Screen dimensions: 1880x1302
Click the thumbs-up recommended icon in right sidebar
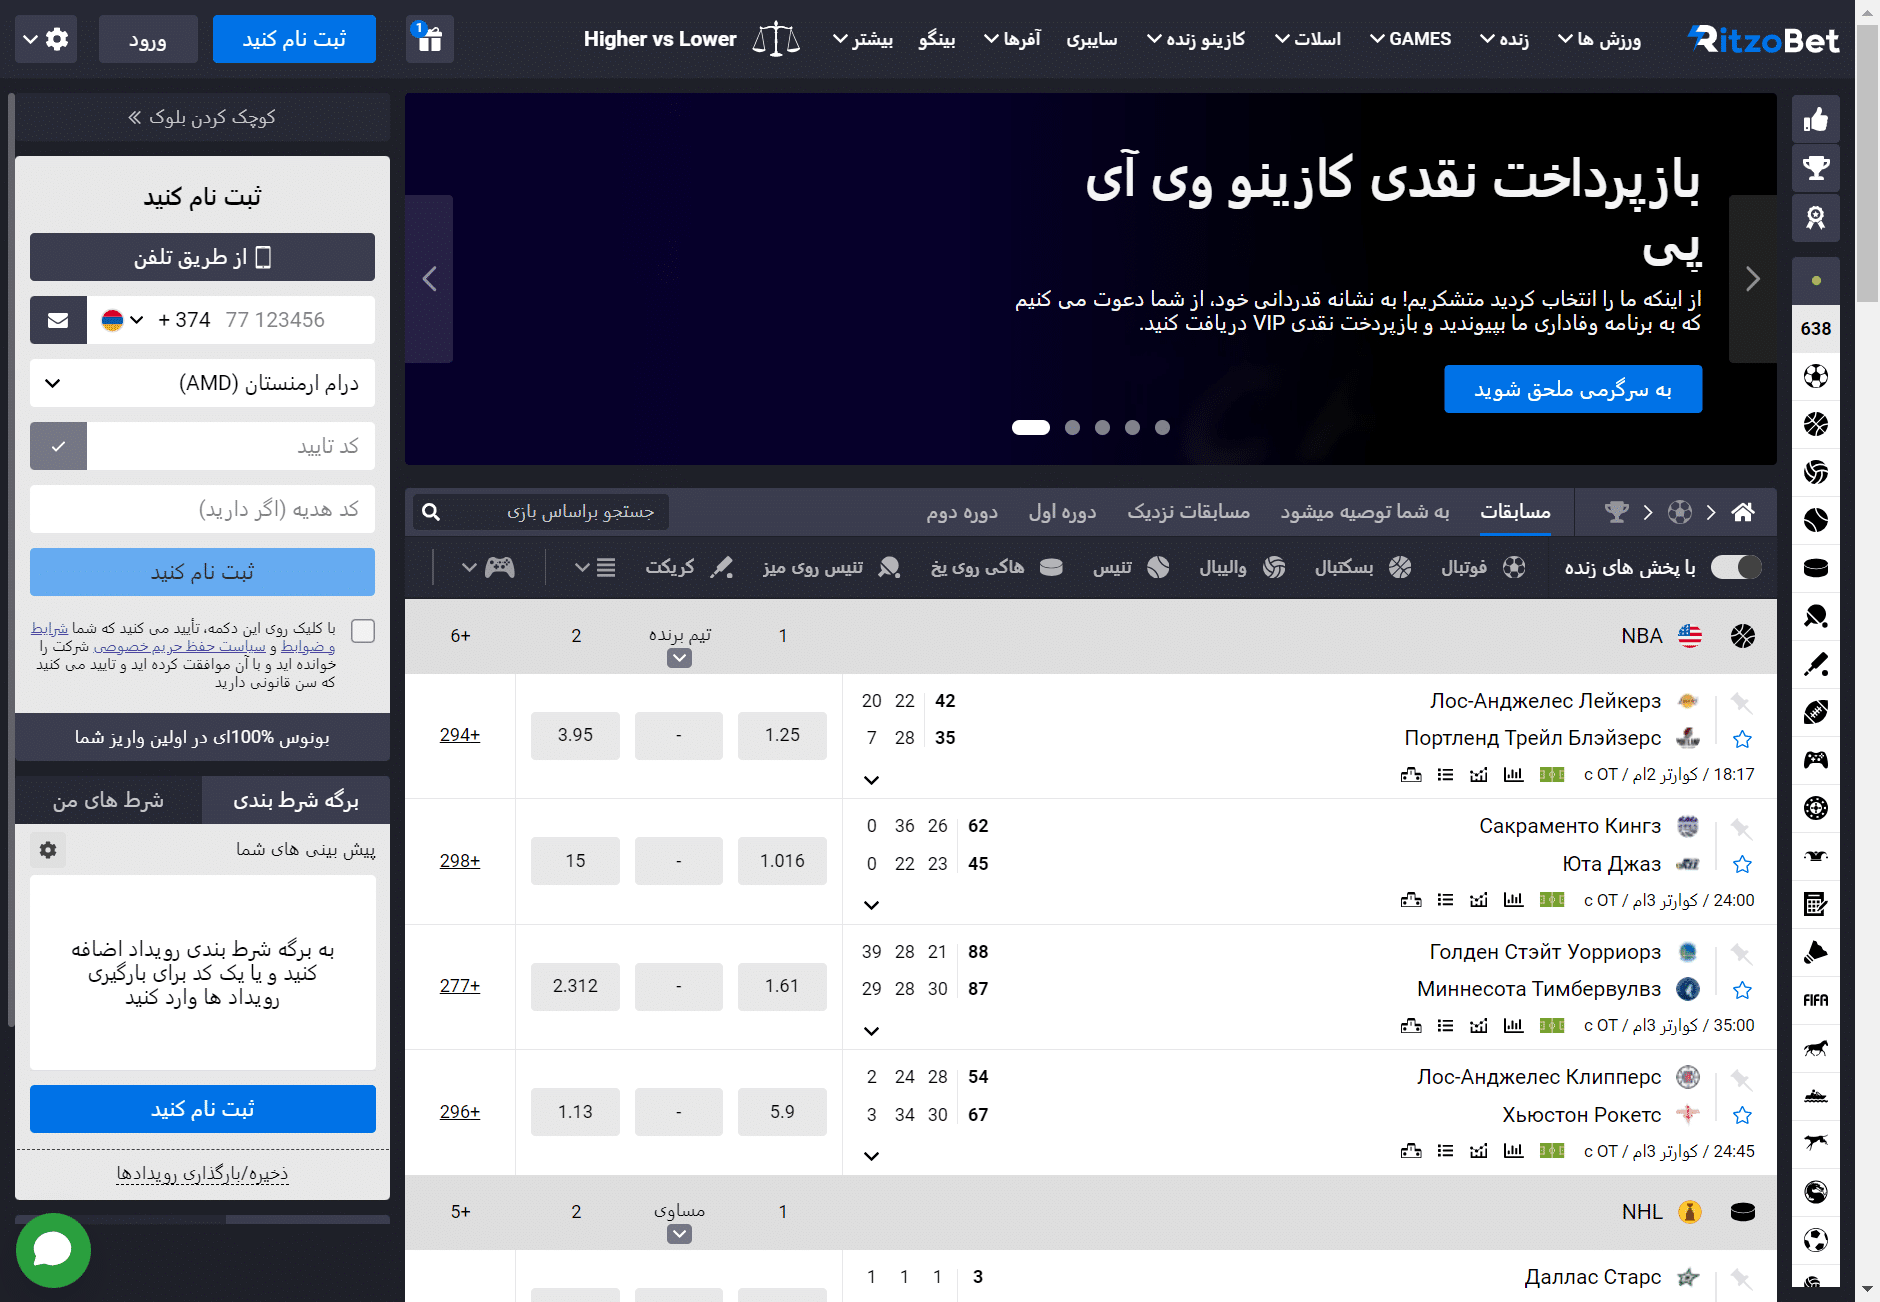1816,120
